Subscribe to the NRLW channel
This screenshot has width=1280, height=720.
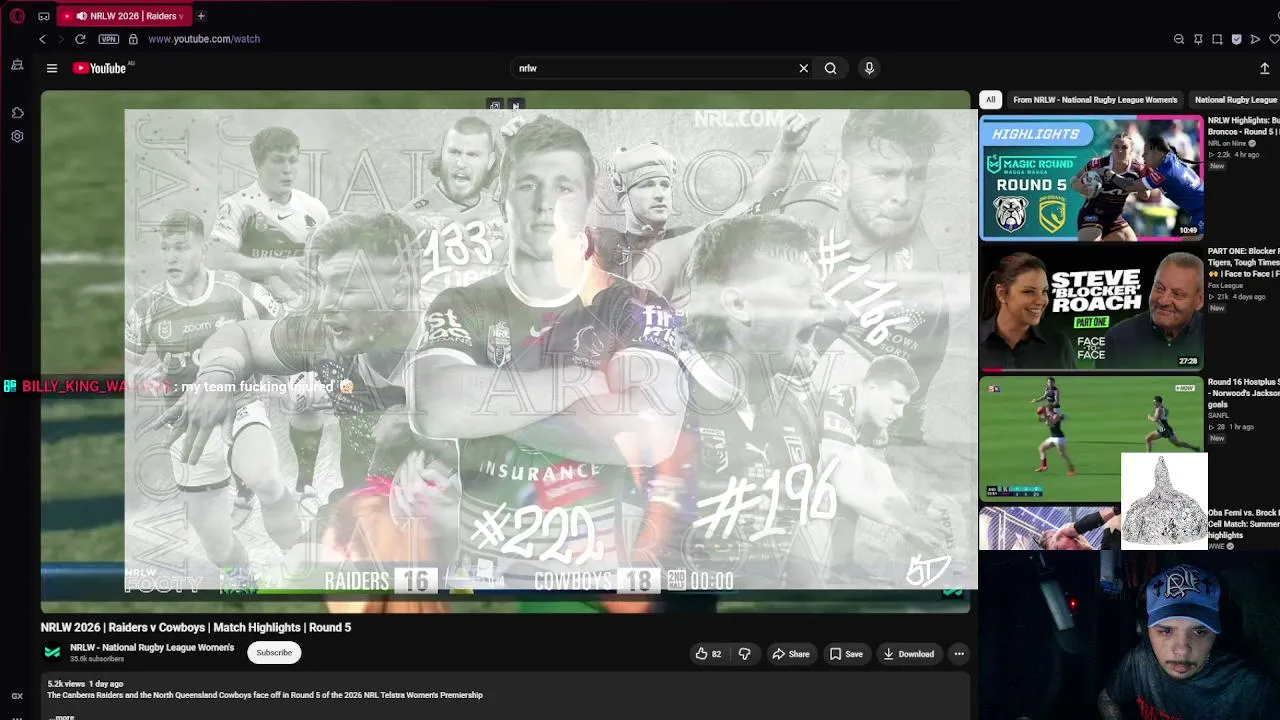coord(274,653)
